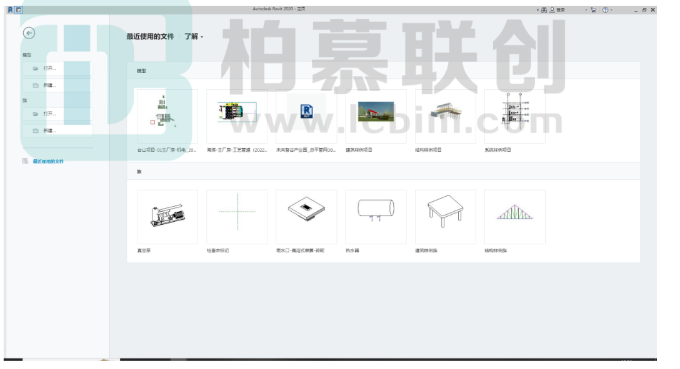Click the sign-in user icon
Screen dimensions: 680x369
coord(552,10)
